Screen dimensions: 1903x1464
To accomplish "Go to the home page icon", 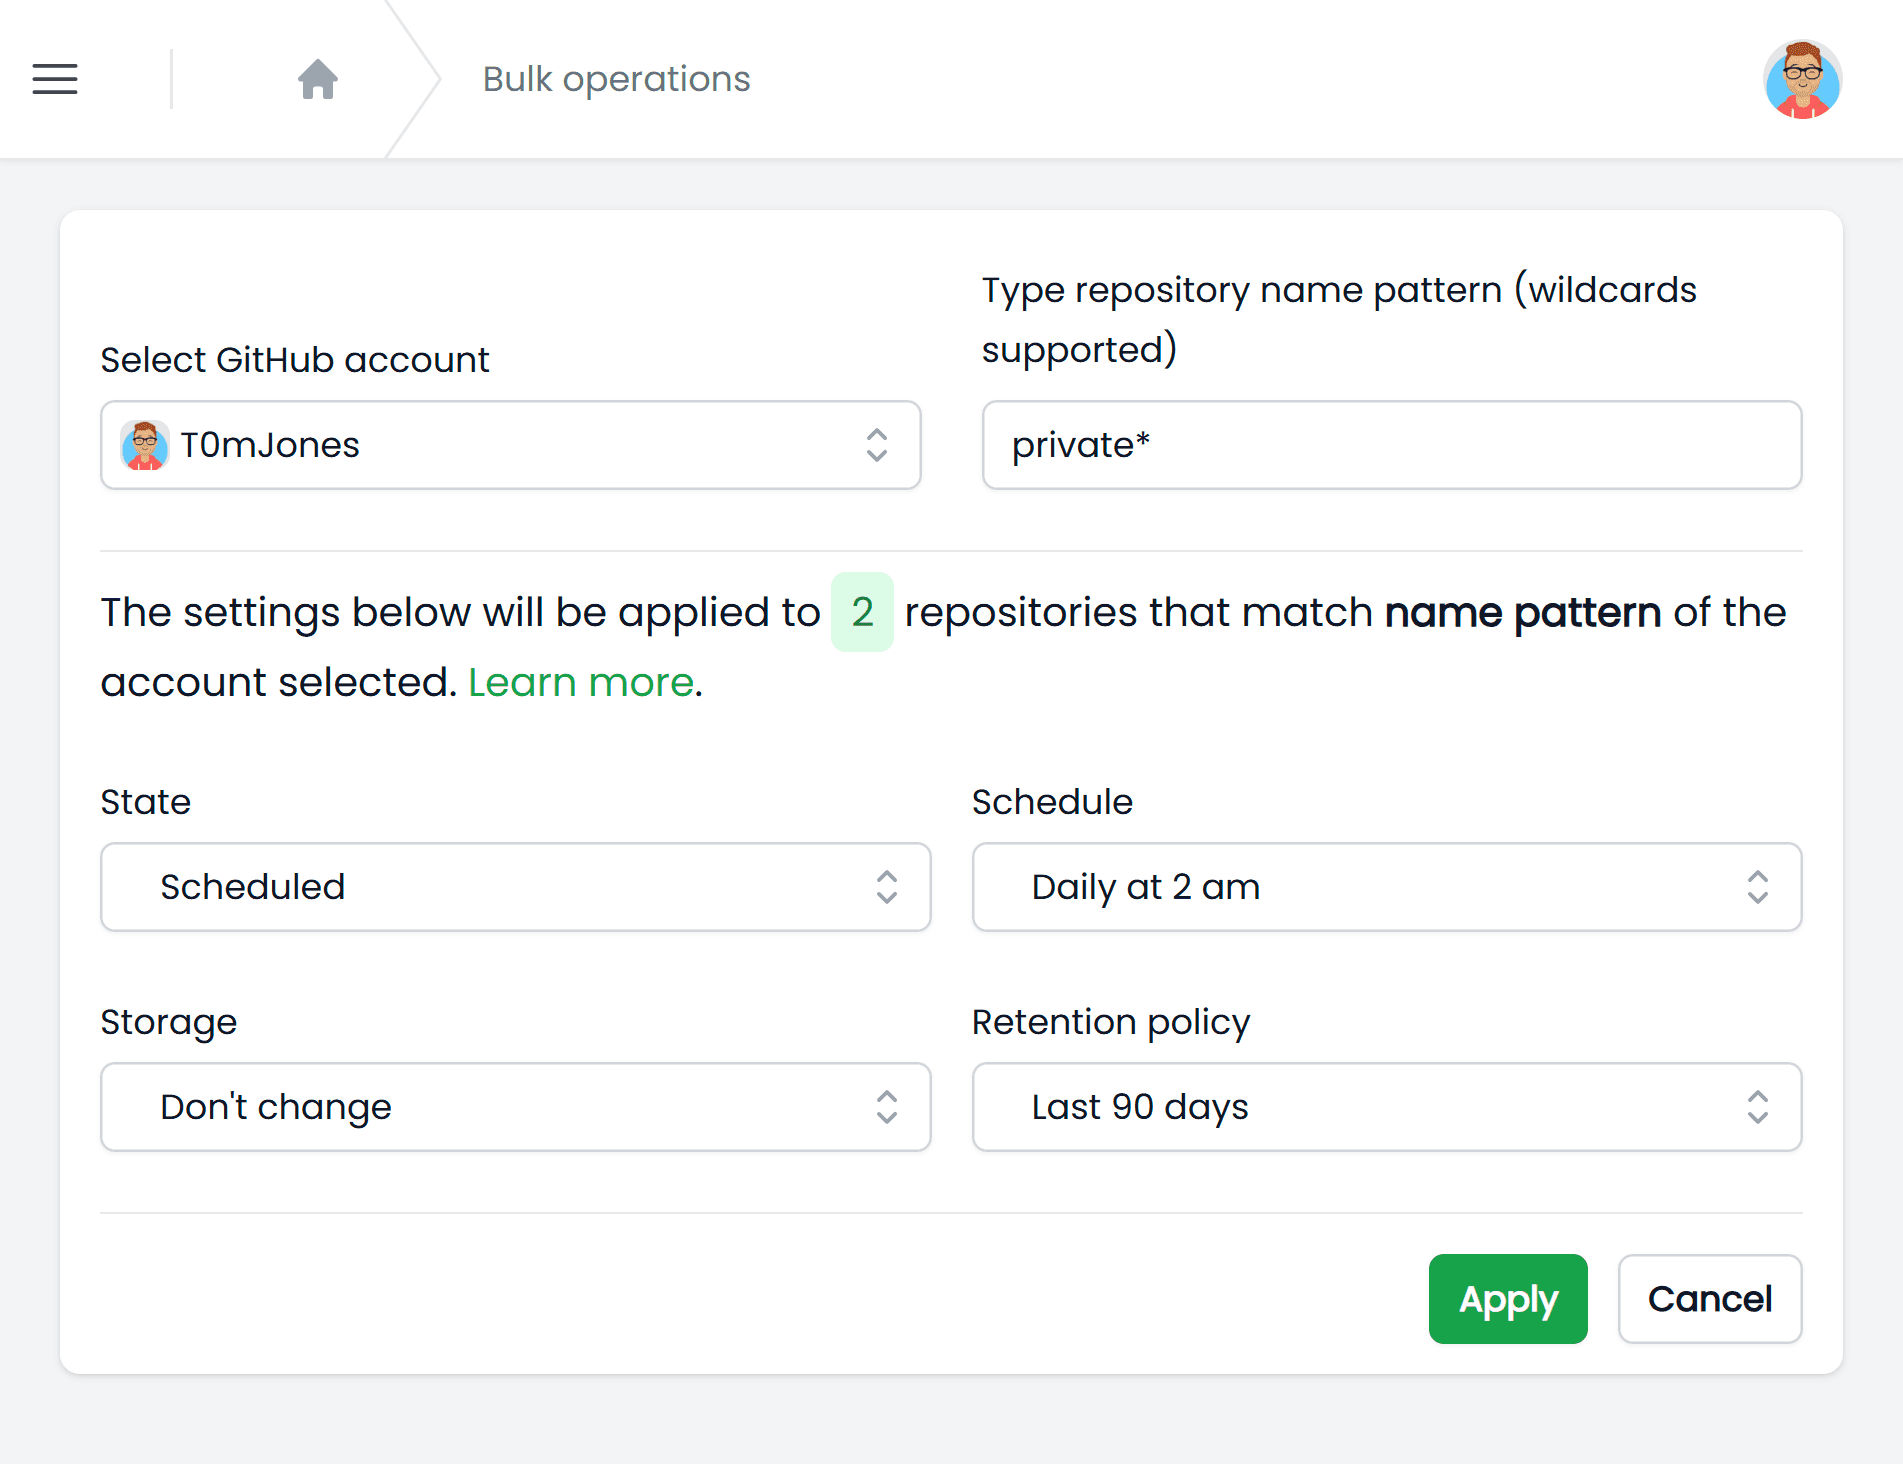I will (x=318, y=79).
